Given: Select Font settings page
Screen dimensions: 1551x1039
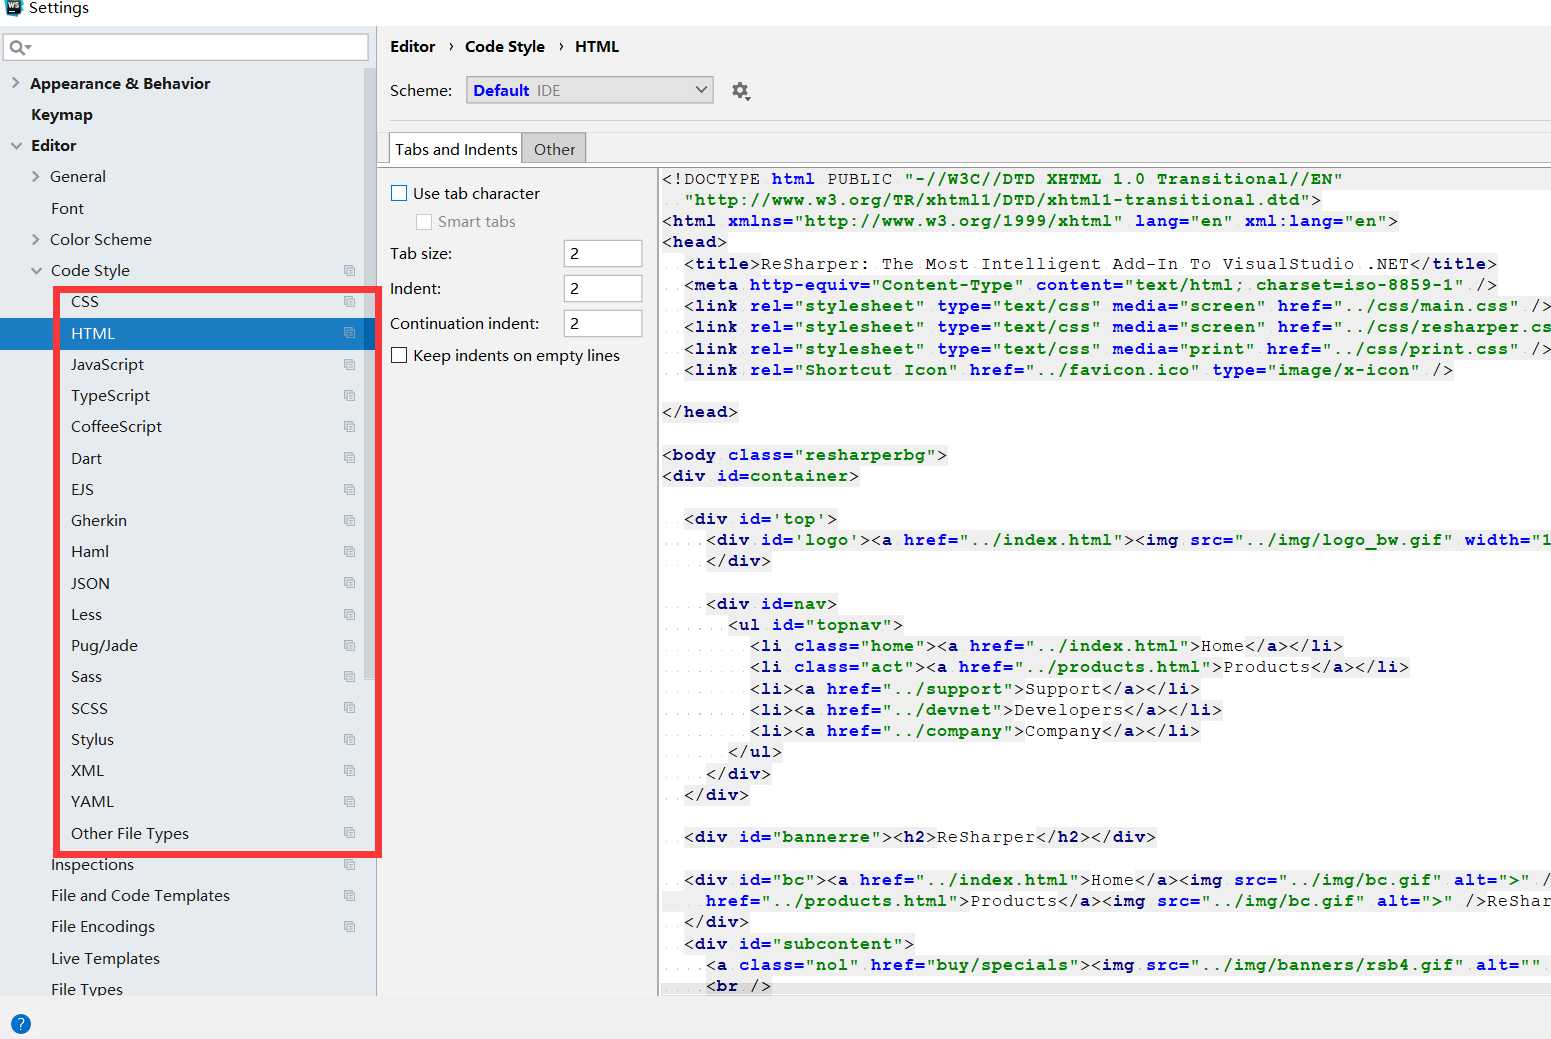Looking at the screenshot, I should point(67,208).
